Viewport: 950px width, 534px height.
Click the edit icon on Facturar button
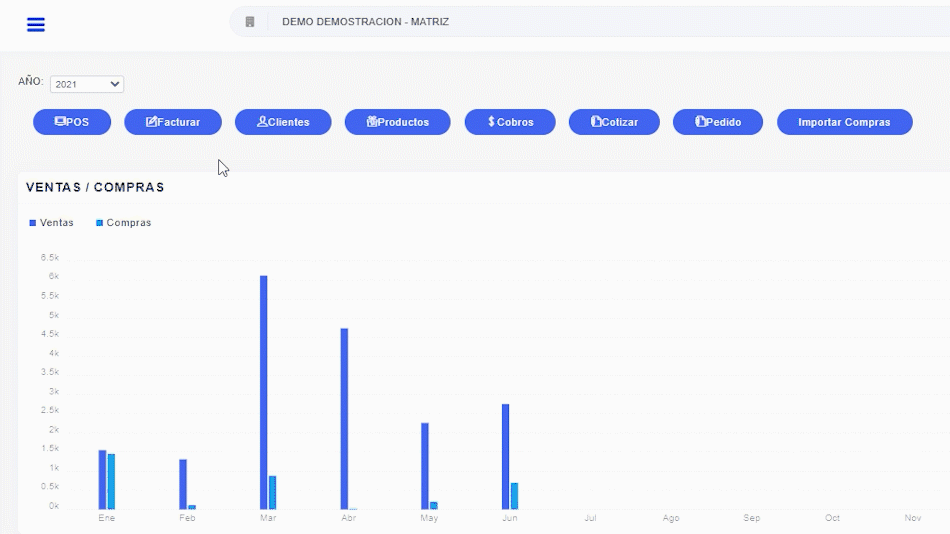[x=151, y=122]
